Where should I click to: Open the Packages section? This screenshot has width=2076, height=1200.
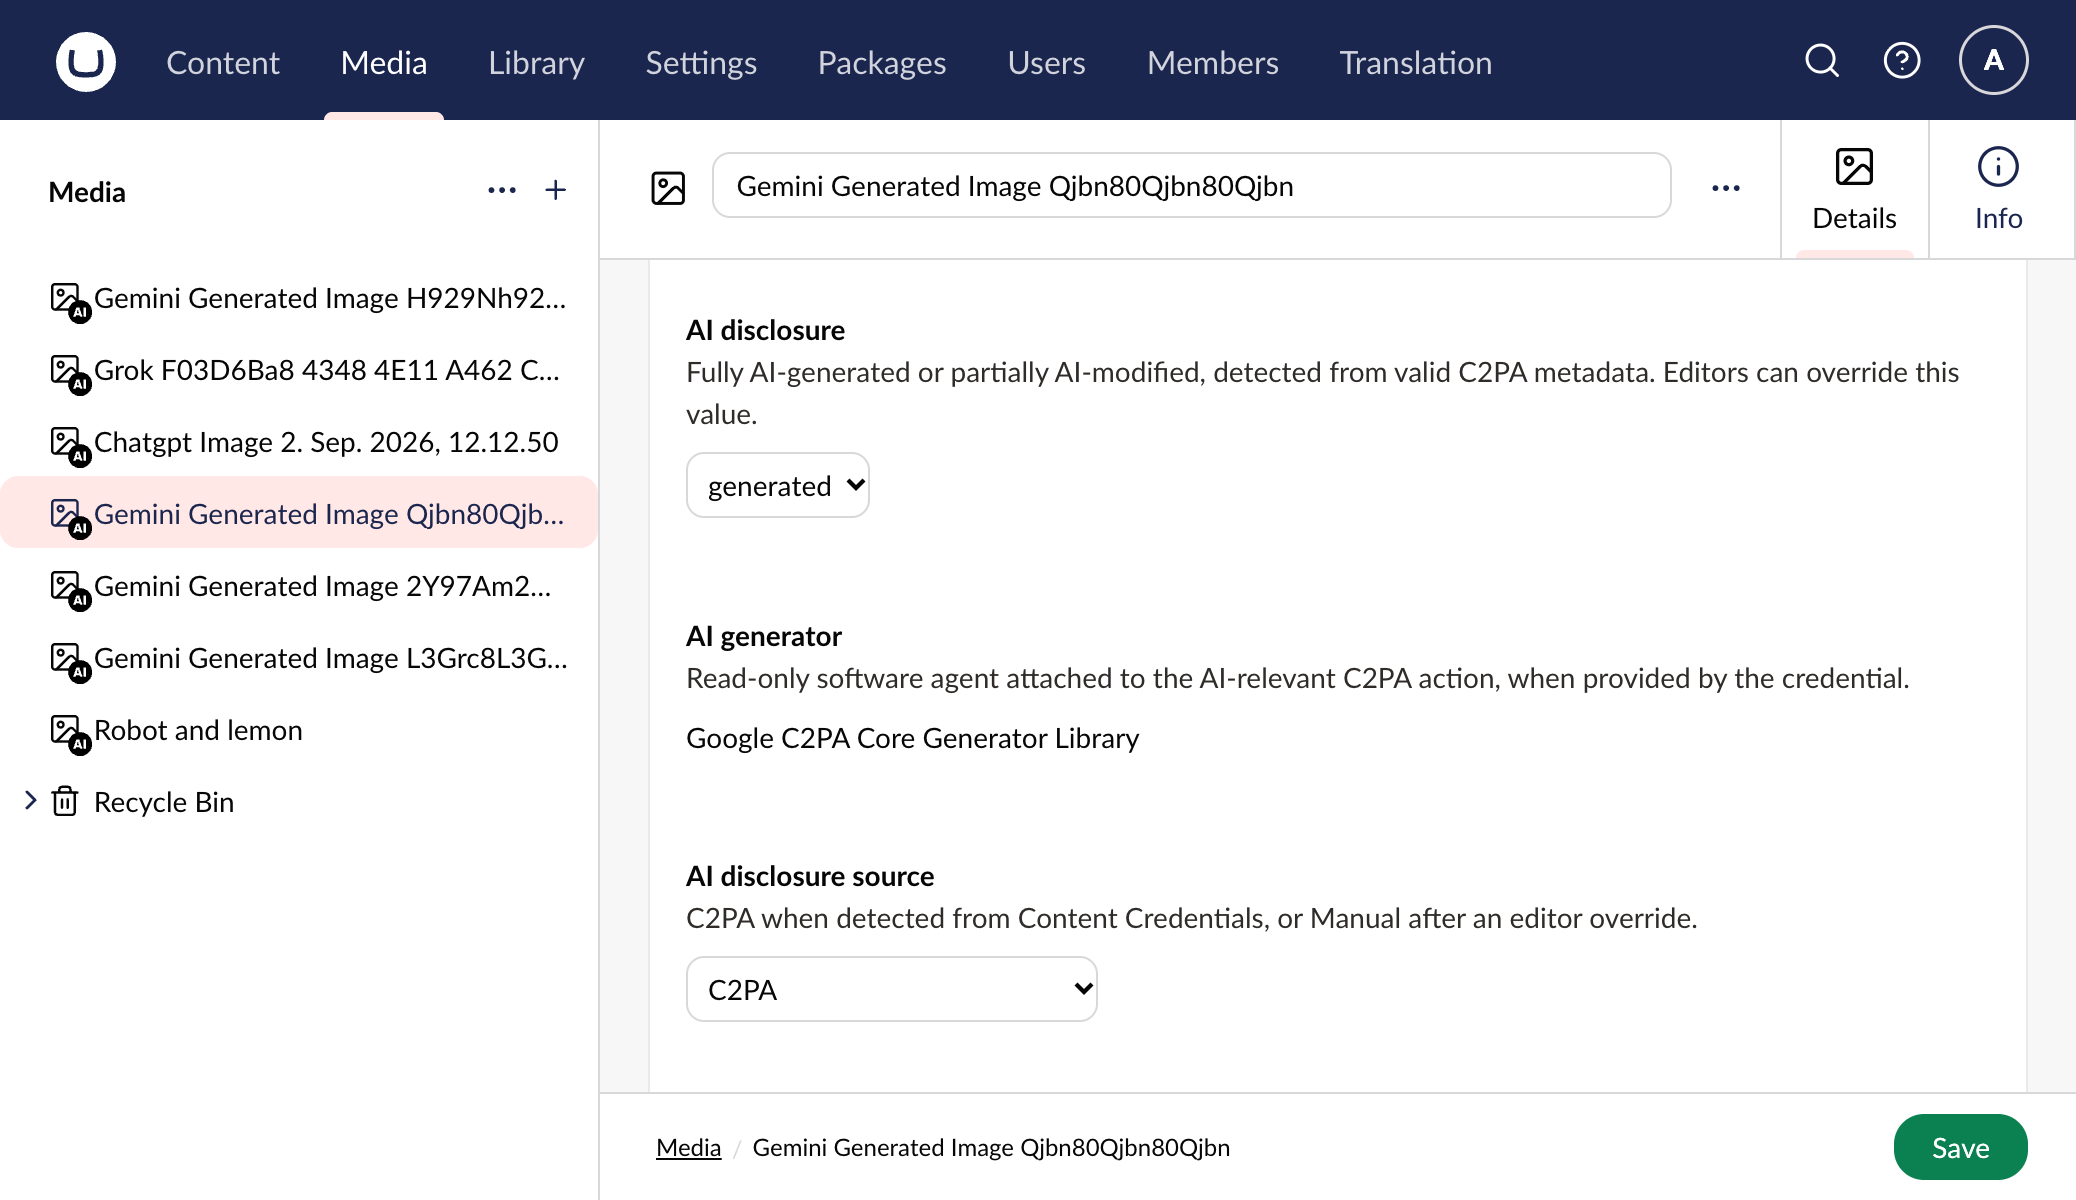click(882, 62)
